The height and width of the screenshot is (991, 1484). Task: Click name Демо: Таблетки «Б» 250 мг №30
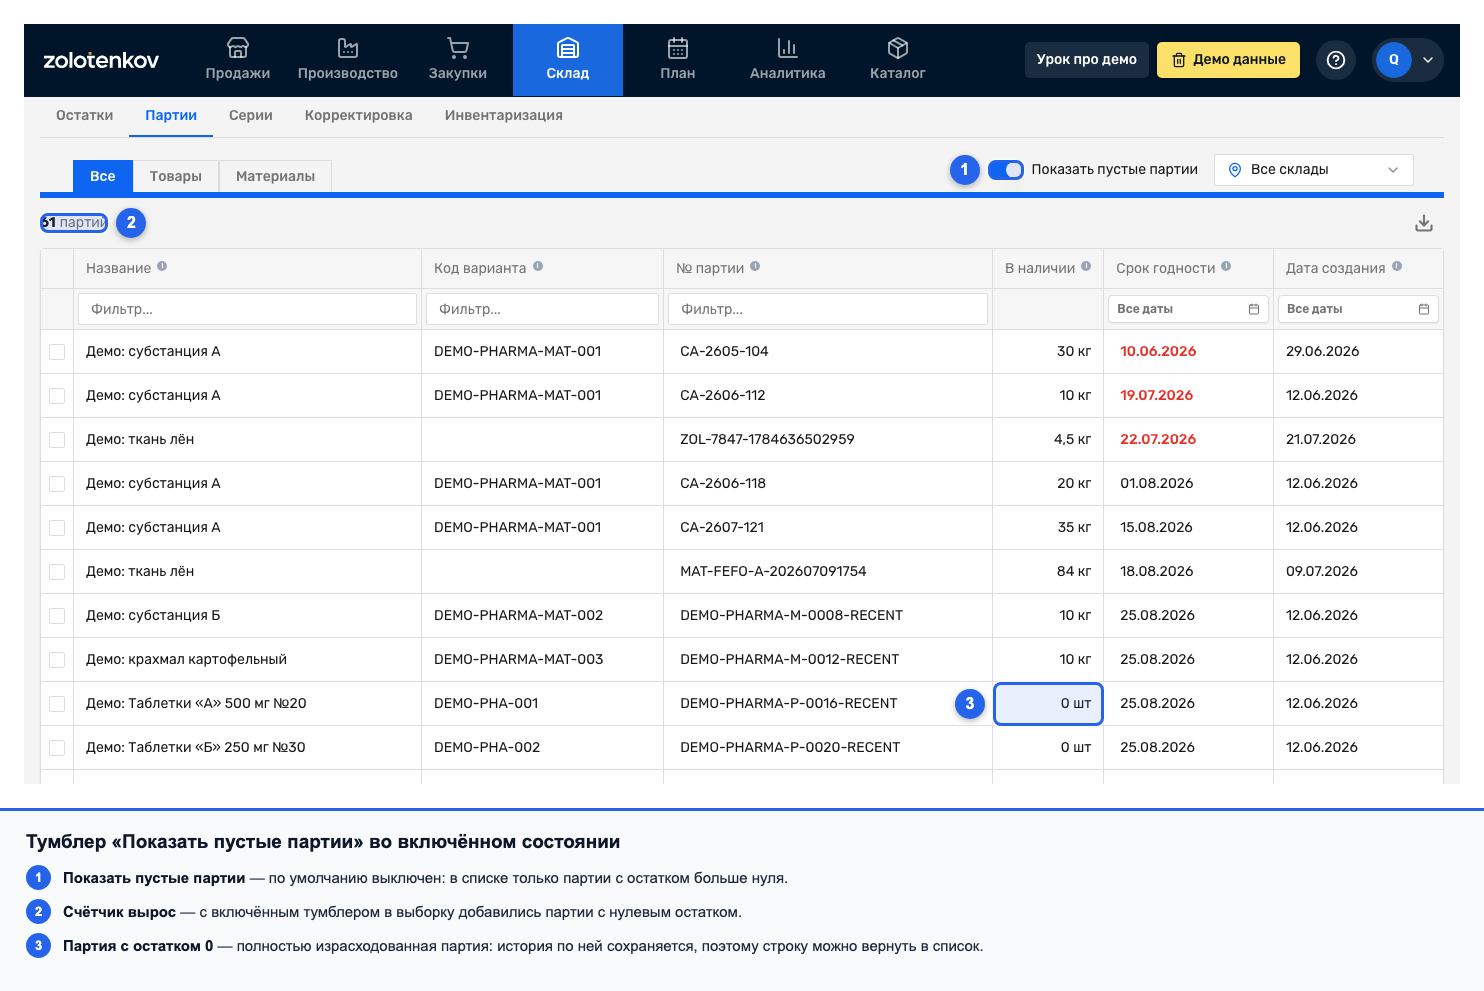coord(196,748)
